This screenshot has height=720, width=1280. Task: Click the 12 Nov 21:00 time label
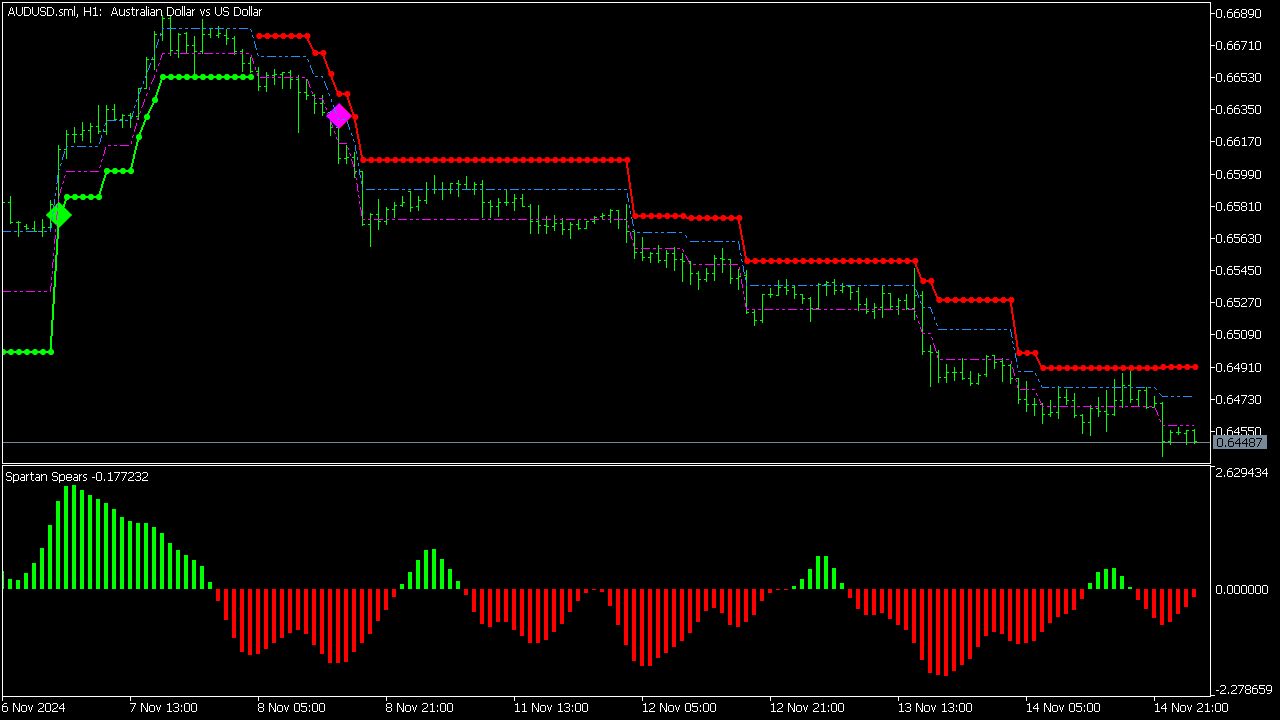[807, 708]
